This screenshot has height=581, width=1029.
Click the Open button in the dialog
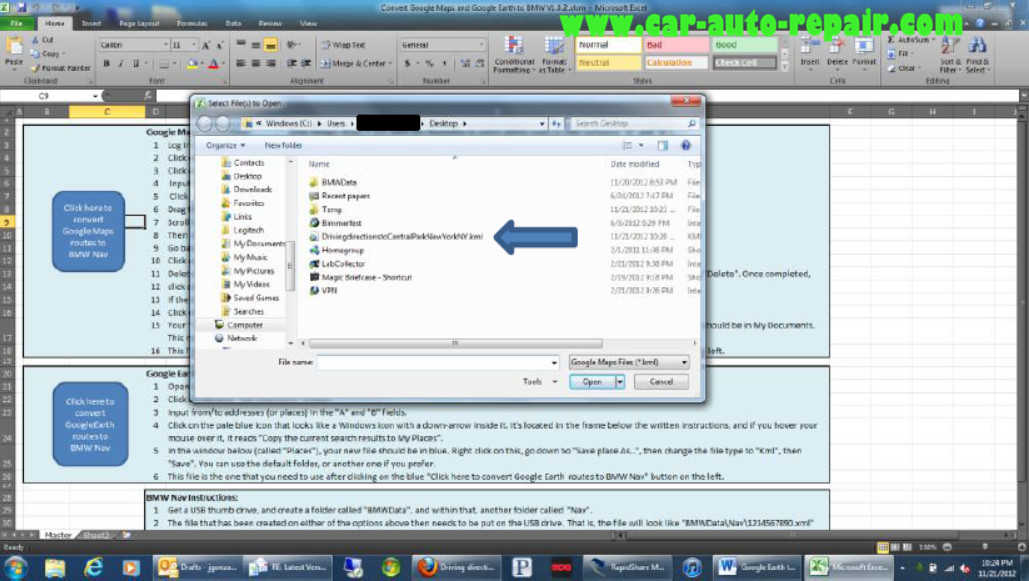tap(592, 381)
